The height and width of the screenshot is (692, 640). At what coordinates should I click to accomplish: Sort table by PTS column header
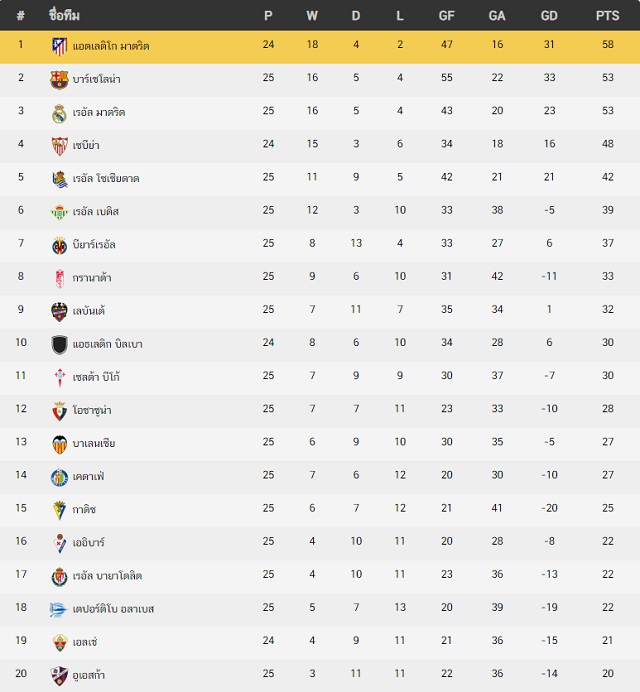pos(607,16)
